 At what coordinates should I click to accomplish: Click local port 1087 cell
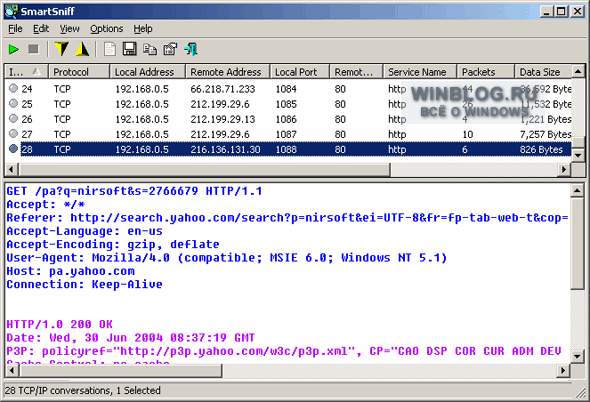[286, 134]
